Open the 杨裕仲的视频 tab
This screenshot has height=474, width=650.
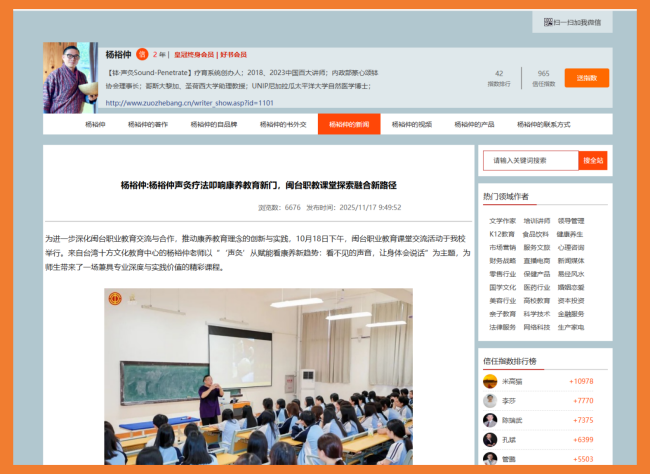pos(412,124)
